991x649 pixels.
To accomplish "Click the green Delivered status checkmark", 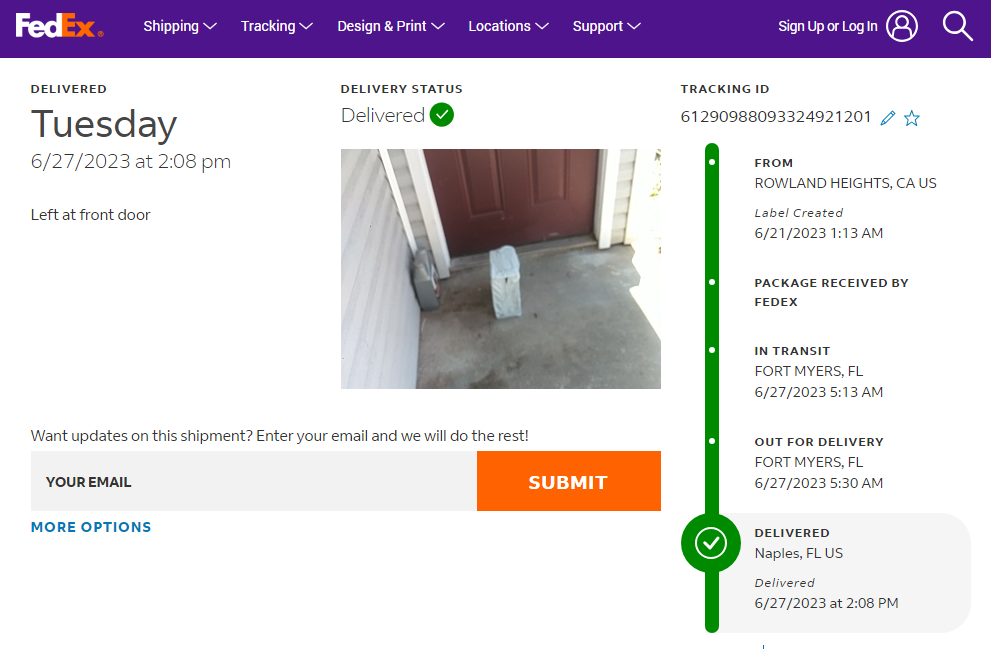I will [x=442, y=115].
